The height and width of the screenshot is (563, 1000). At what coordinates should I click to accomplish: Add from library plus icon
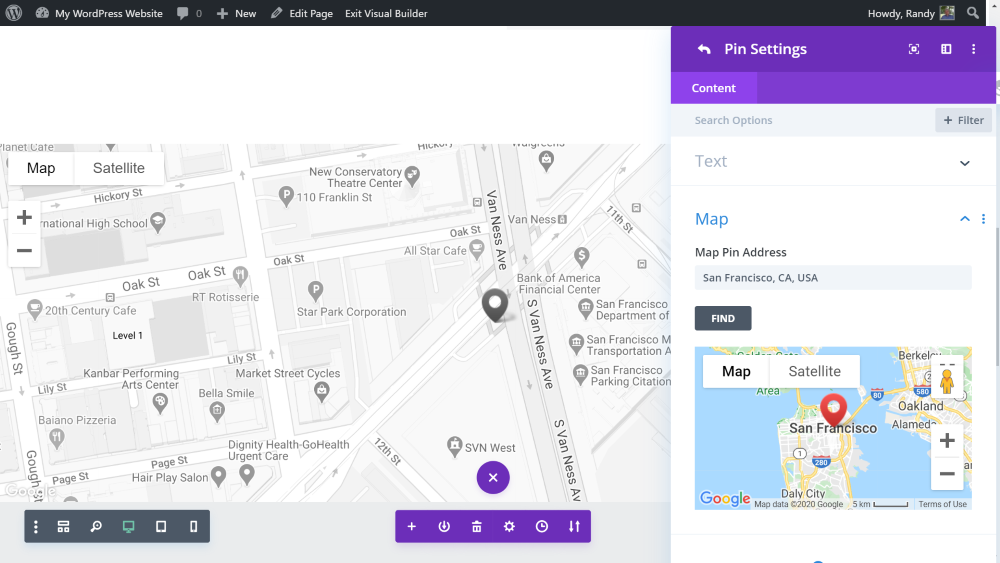pyautogui.click(x=411, y=527)
